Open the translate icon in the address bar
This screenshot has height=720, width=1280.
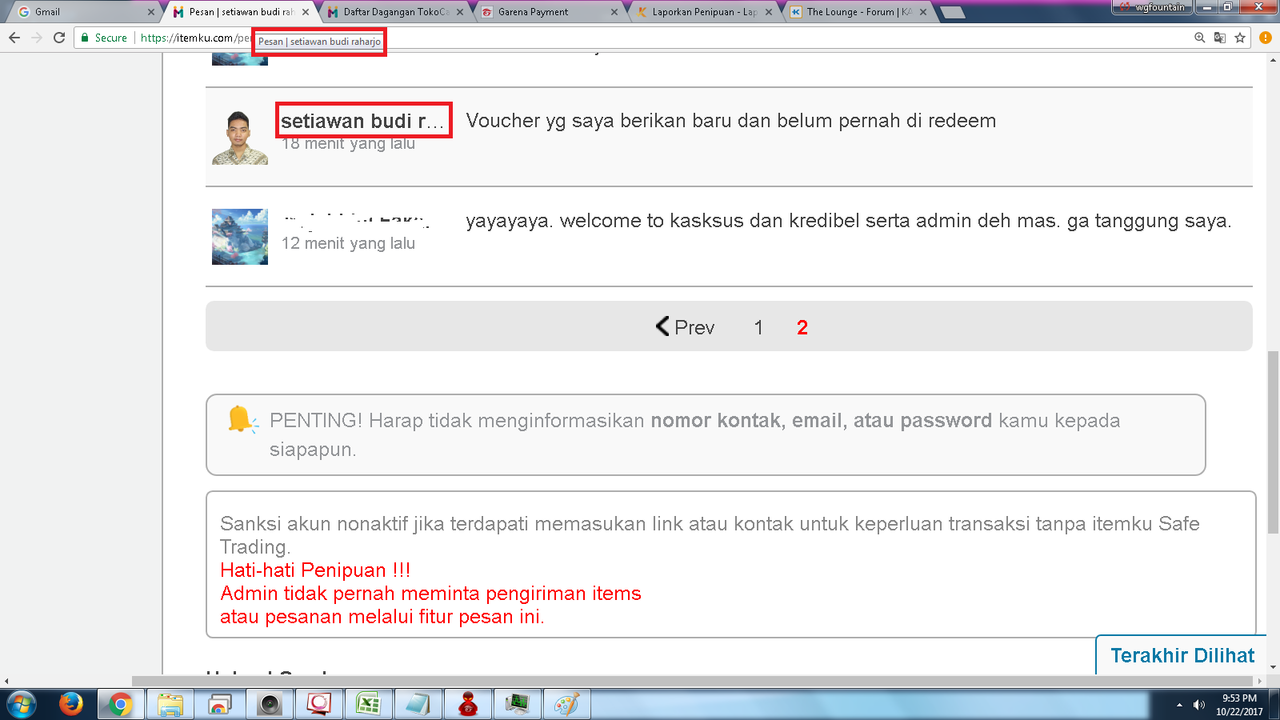coord(1220,37)
